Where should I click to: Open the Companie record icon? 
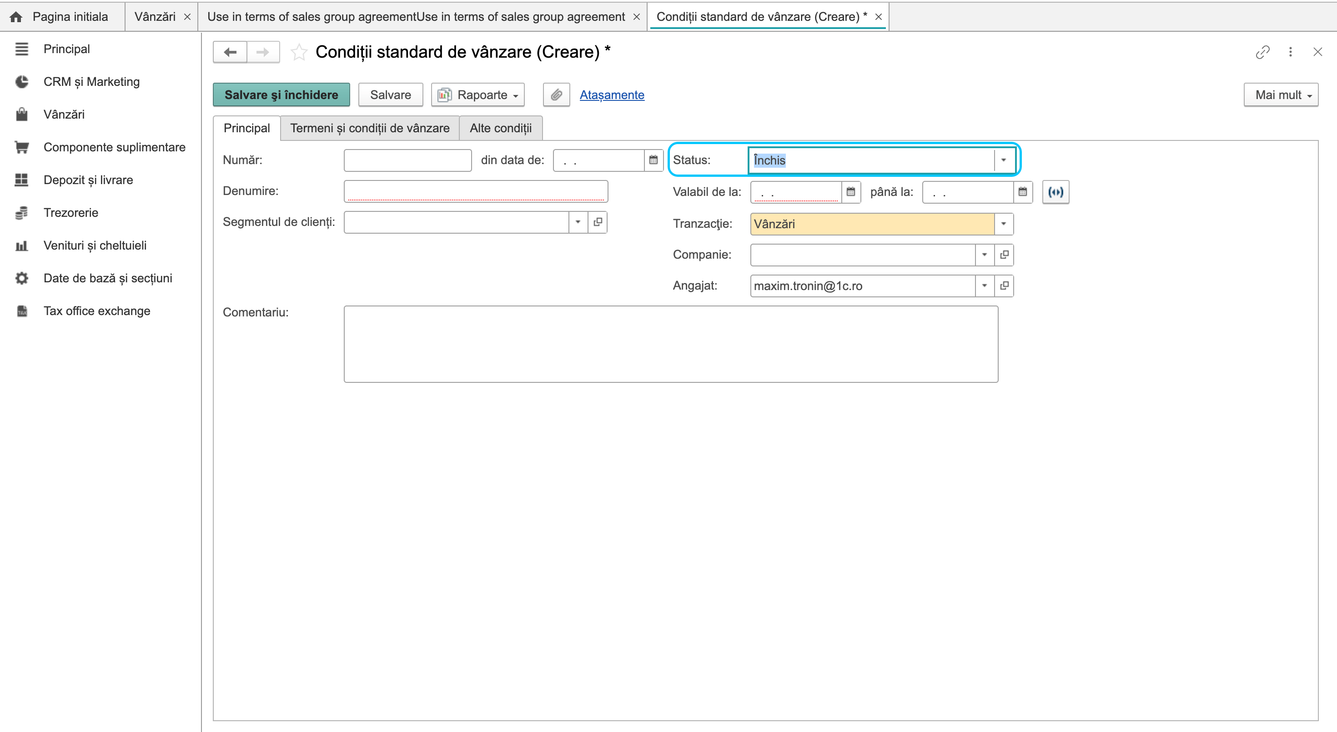coord(1005,255)
